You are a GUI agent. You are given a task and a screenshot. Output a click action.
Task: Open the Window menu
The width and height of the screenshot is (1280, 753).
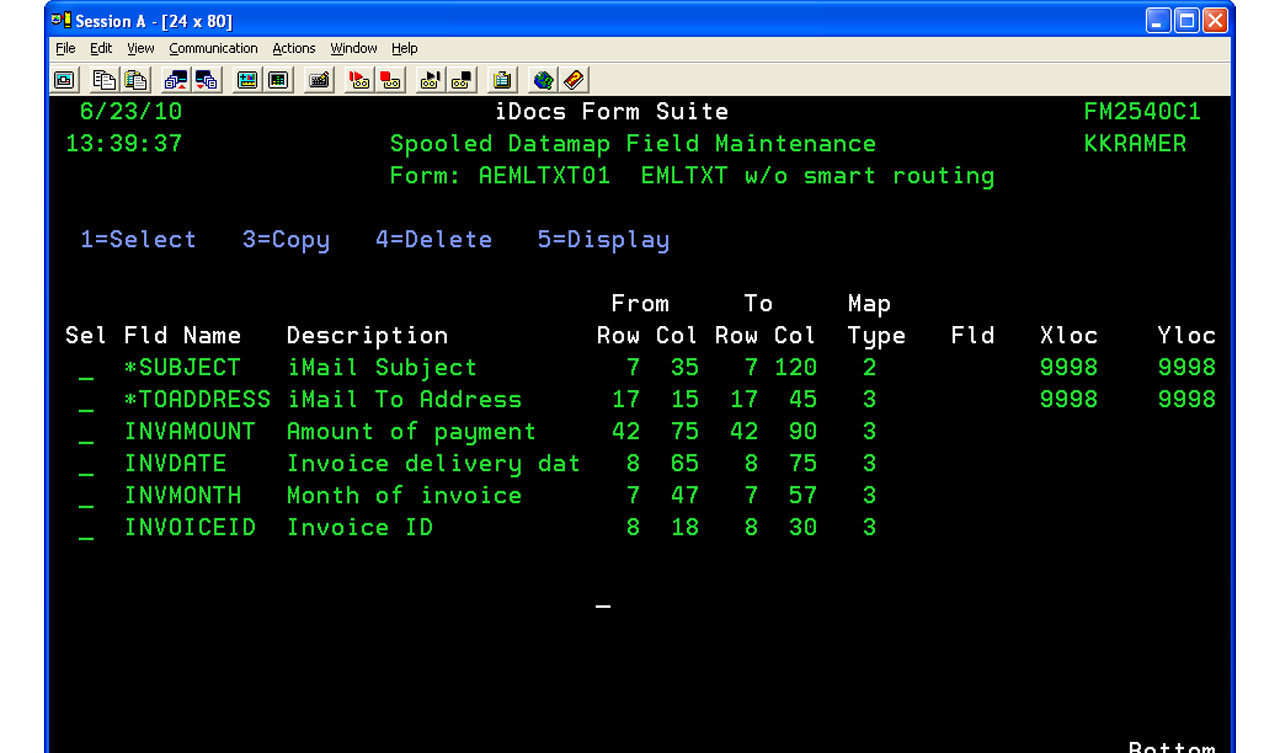pyautogui.click(x=354, y=48)
